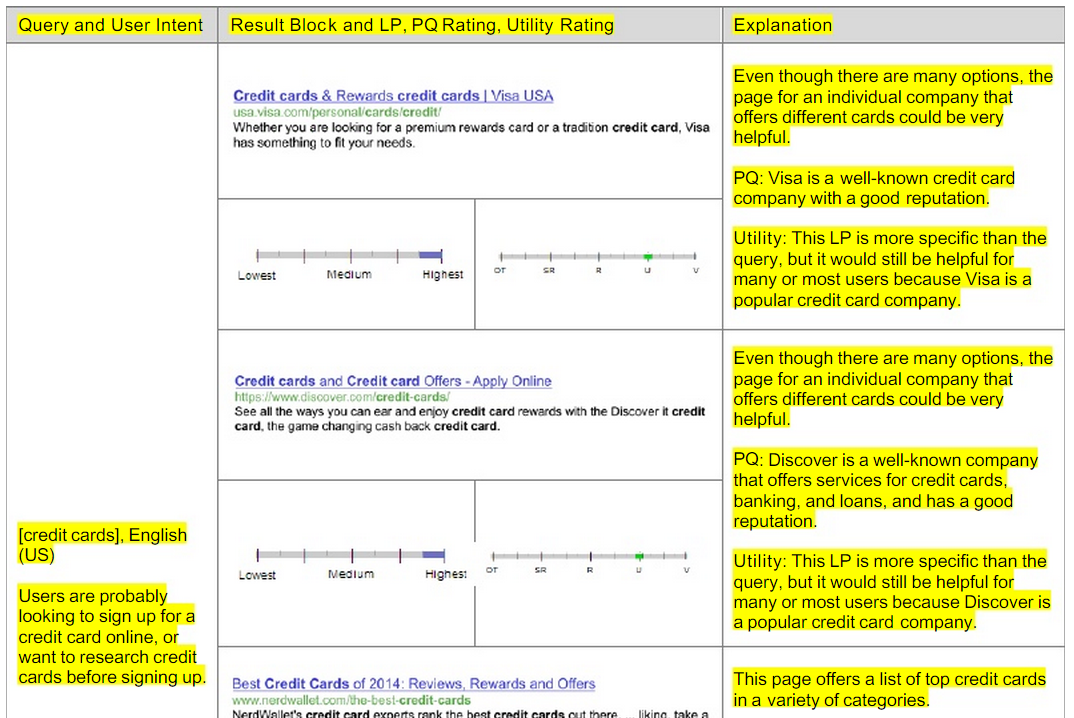Click 'PQ: Visa is a well-known' explanation
The image size is (1074, 718).
point(874,188)
